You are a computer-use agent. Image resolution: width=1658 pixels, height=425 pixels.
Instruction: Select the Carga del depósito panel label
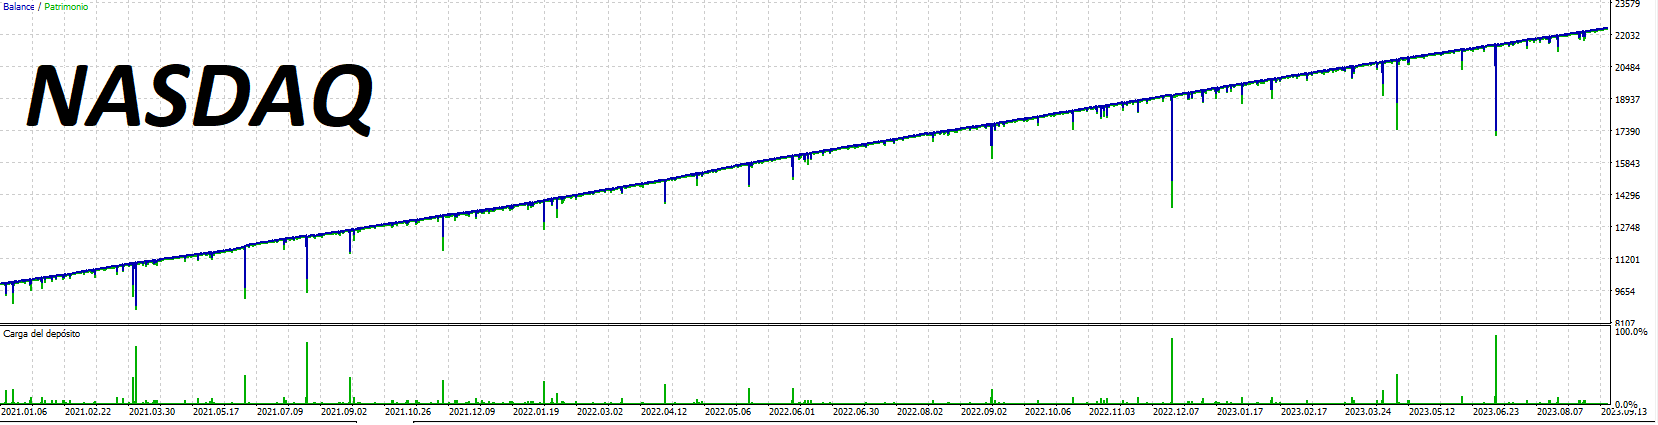[42, 333]
